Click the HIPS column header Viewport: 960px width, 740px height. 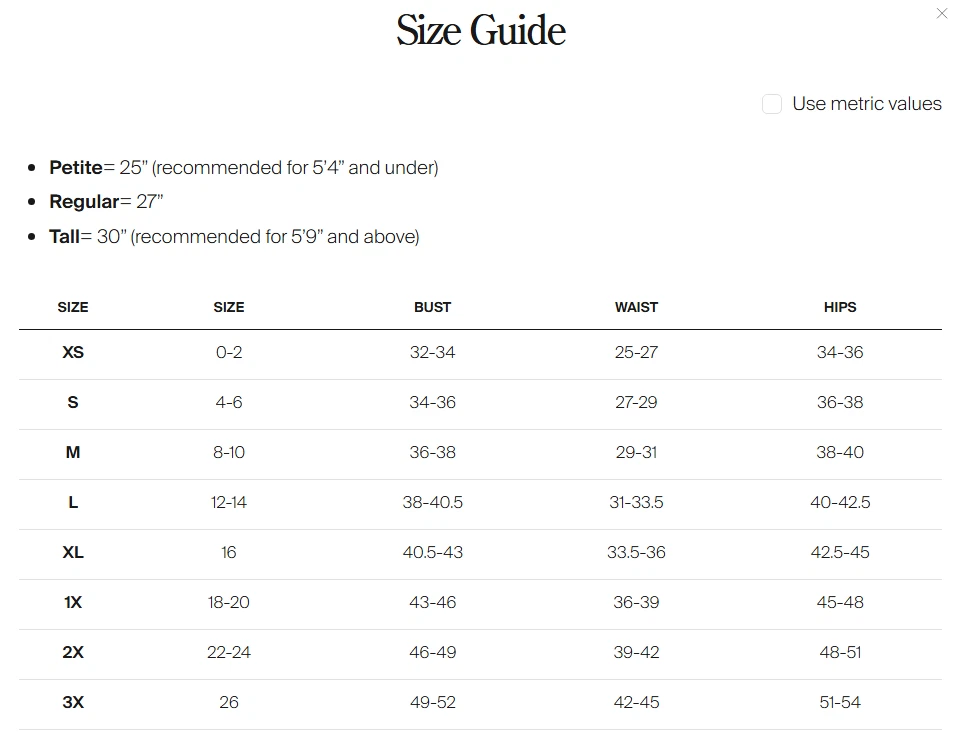pyautogui.click(x=840, y=307)
